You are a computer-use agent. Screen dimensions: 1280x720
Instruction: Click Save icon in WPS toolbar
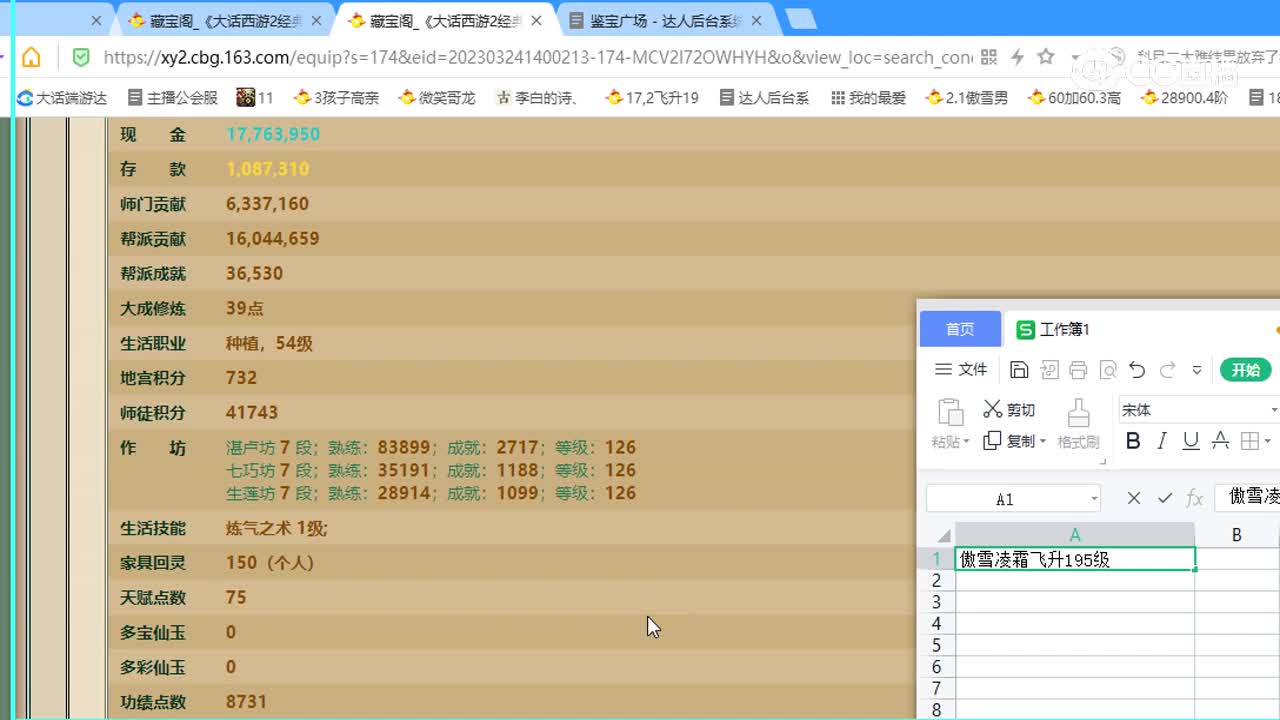point(1019,370)
